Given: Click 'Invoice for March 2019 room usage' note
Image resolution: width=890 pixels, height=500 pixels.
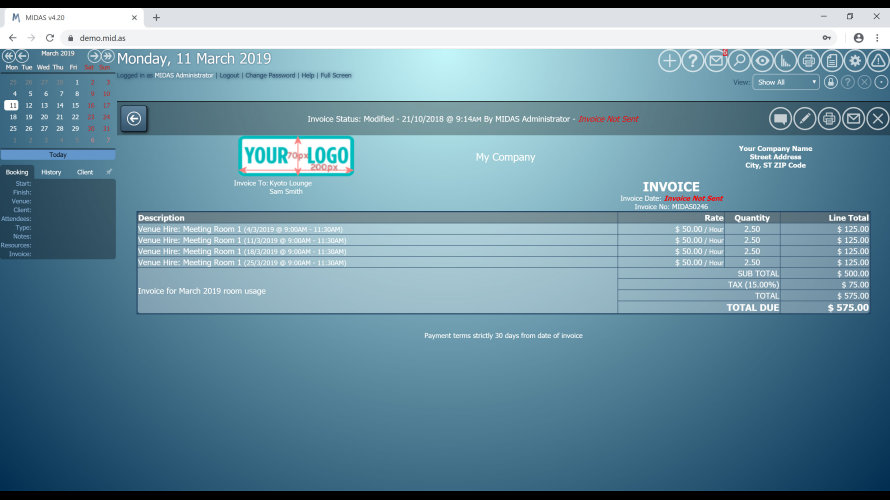Looking at the screenshot, I should pos(202,291).
